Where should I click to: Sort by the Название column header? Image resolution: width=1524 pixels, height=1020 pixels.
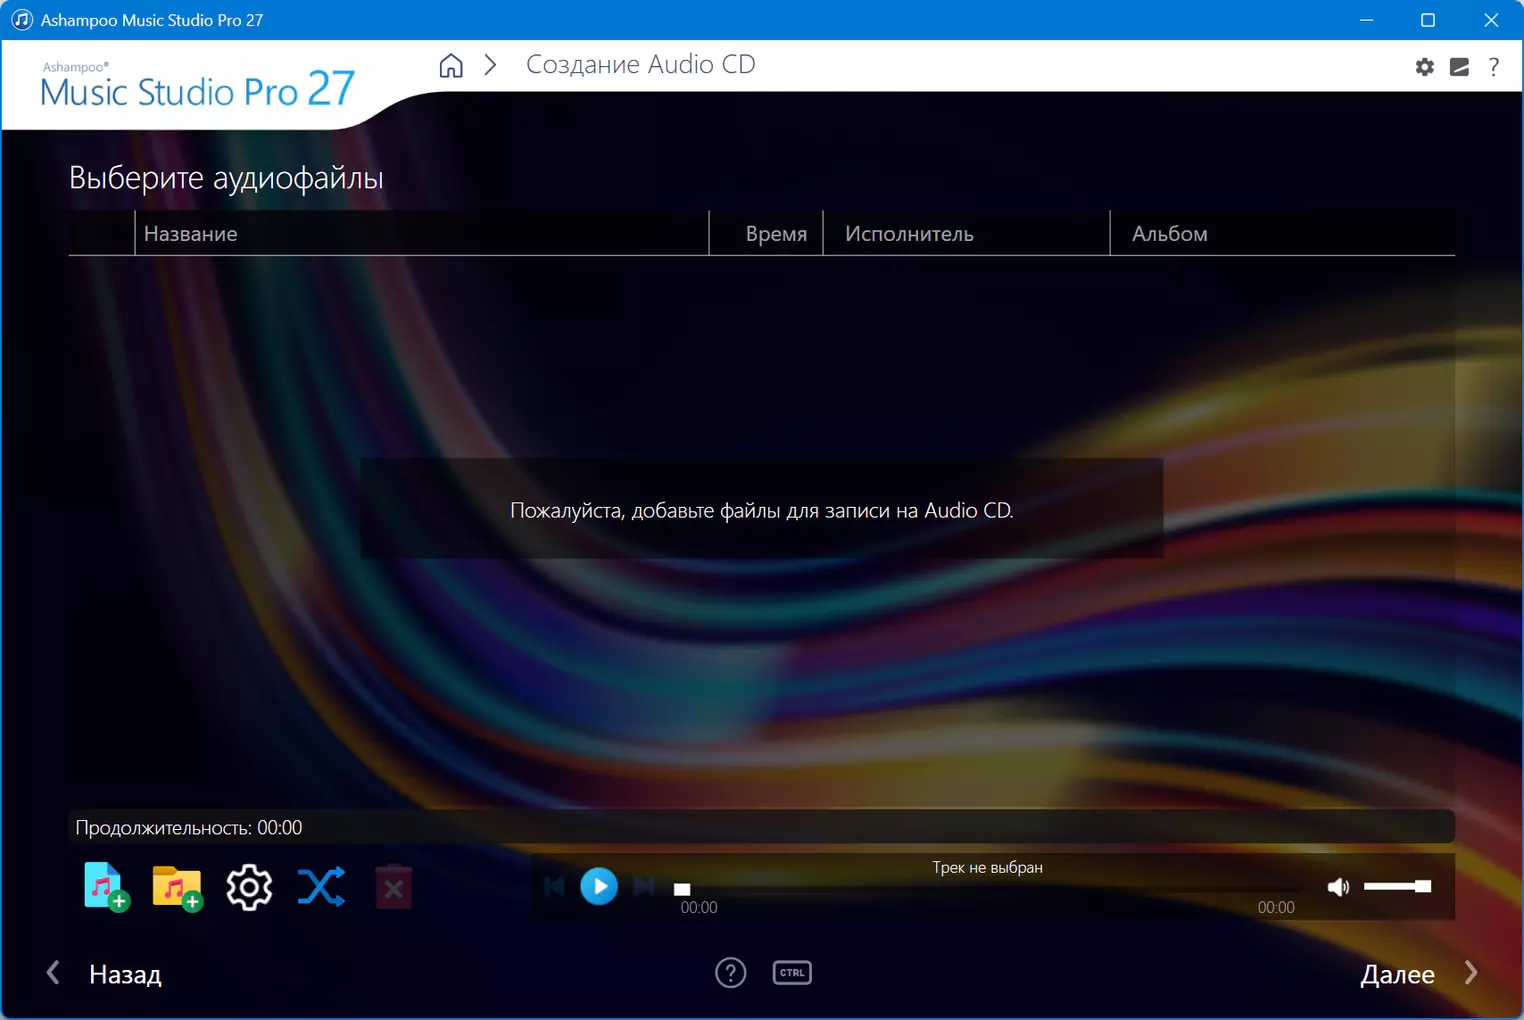421,233
